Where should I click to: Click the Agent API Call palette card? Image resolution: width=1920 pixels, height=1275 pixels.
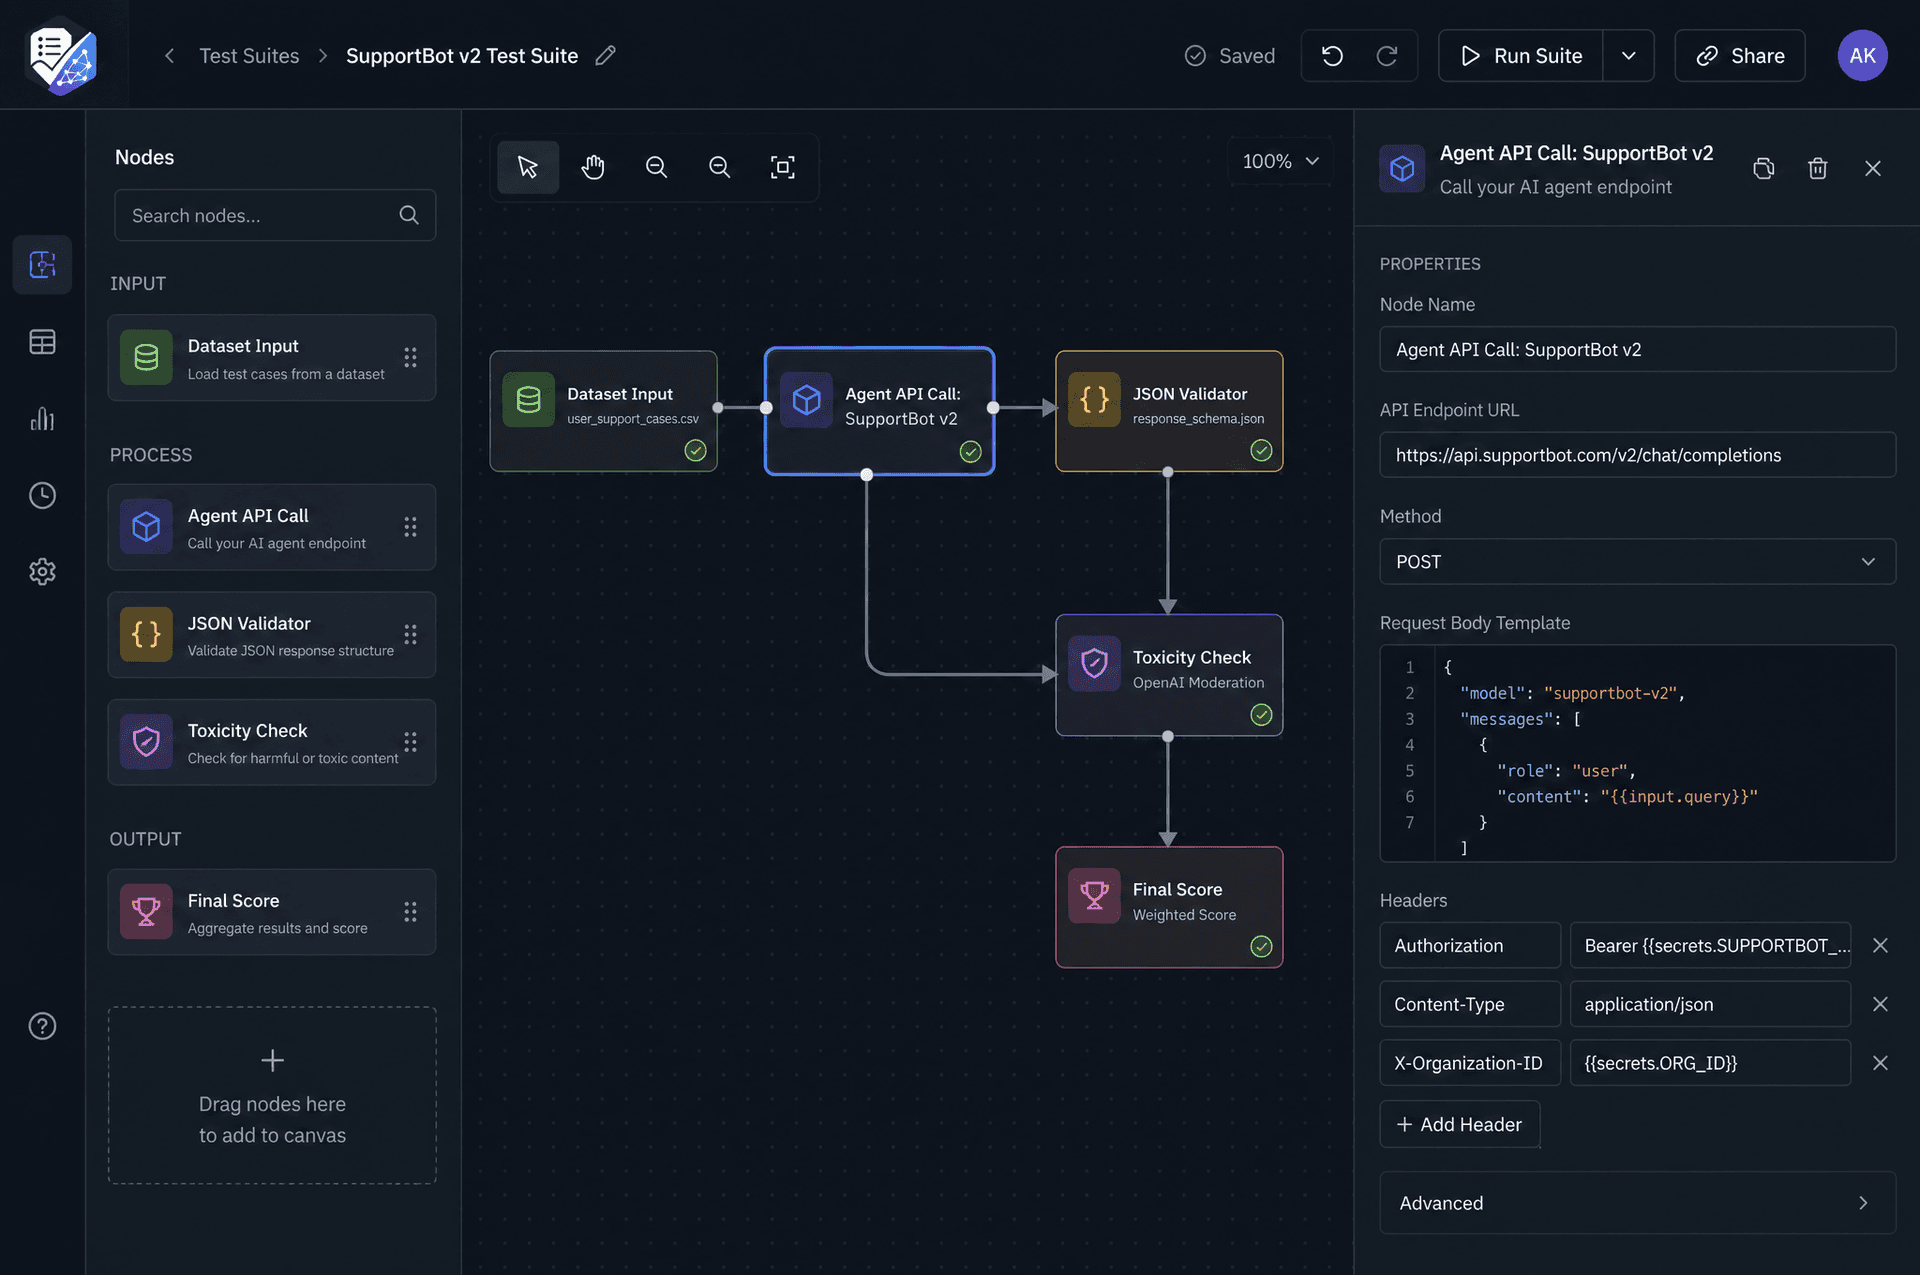tap(272, 527)
